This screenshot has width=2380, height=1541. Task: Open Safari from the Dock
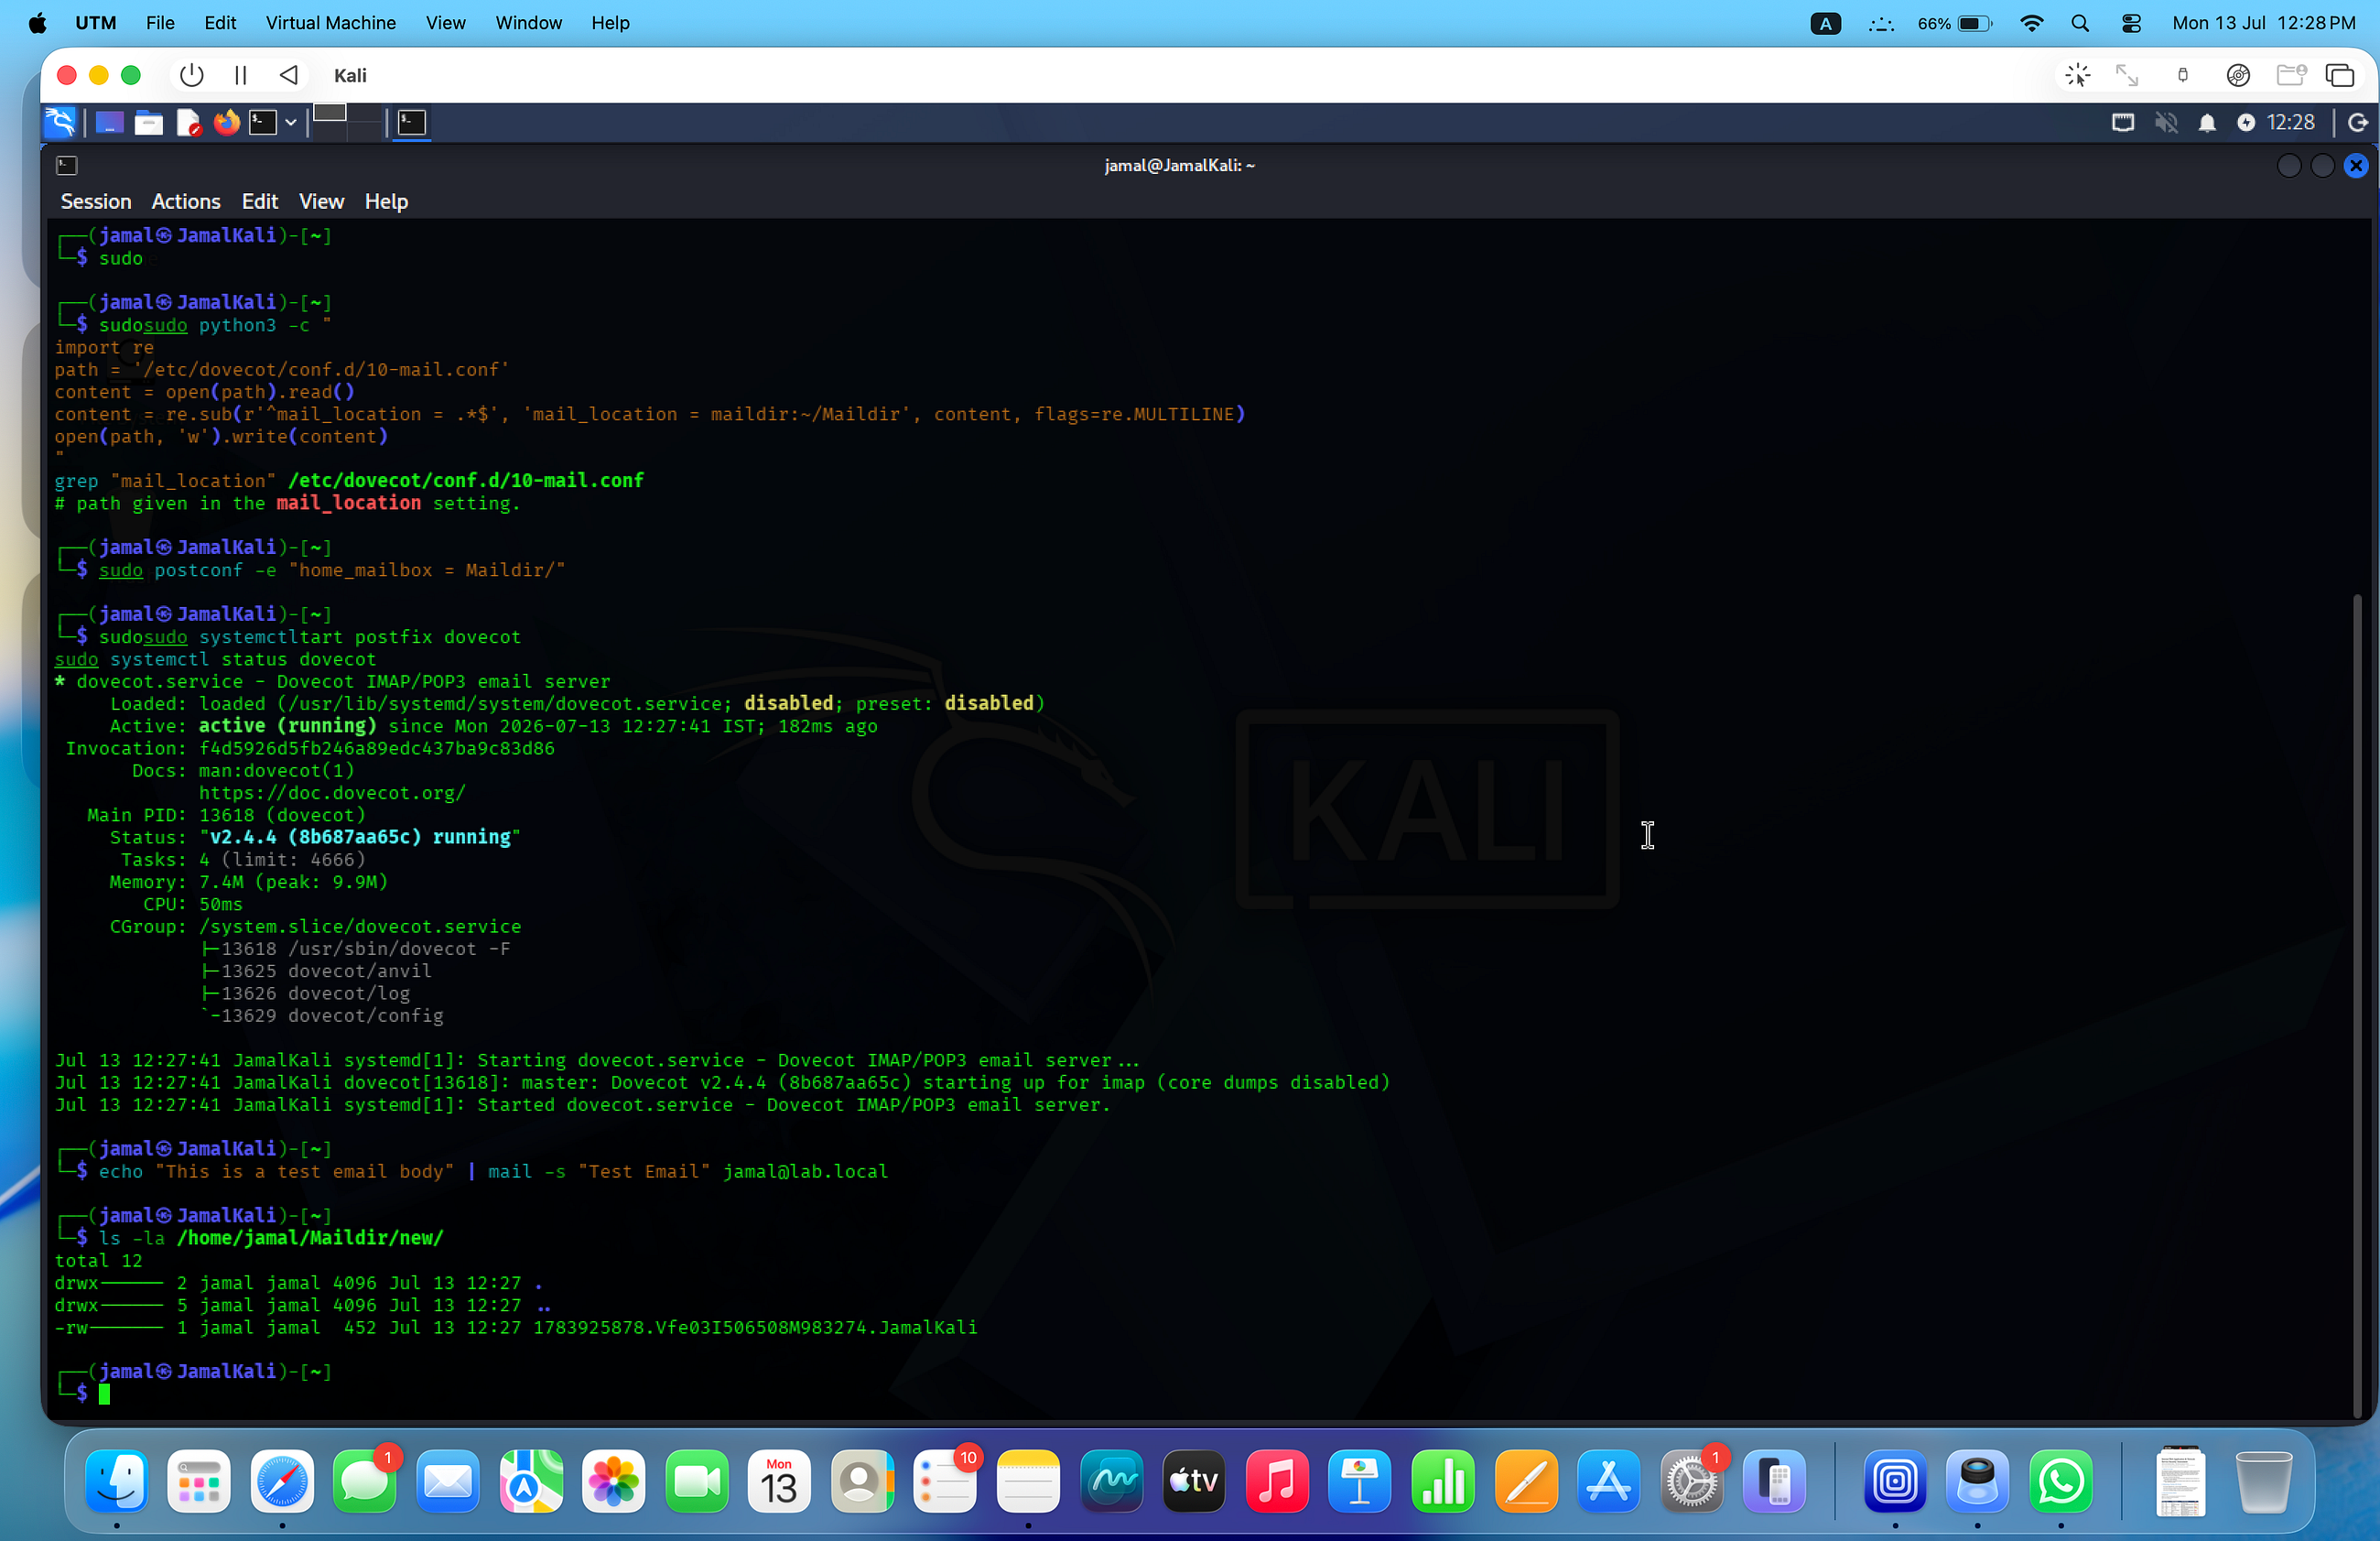[x=282, y=1482]
